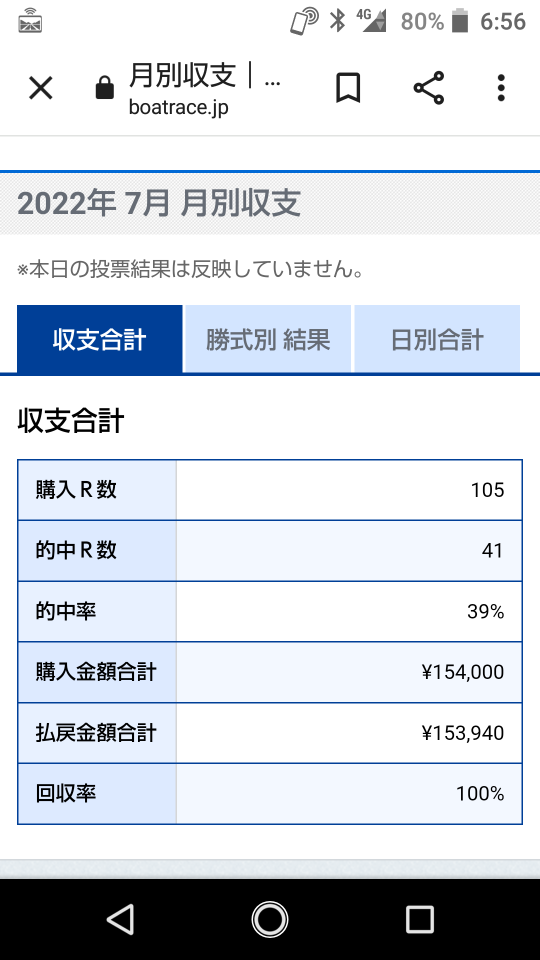540x960 pixels.
Task: Tap the 2022年 7月 月別収支 heading
Action: pos(159,203)
